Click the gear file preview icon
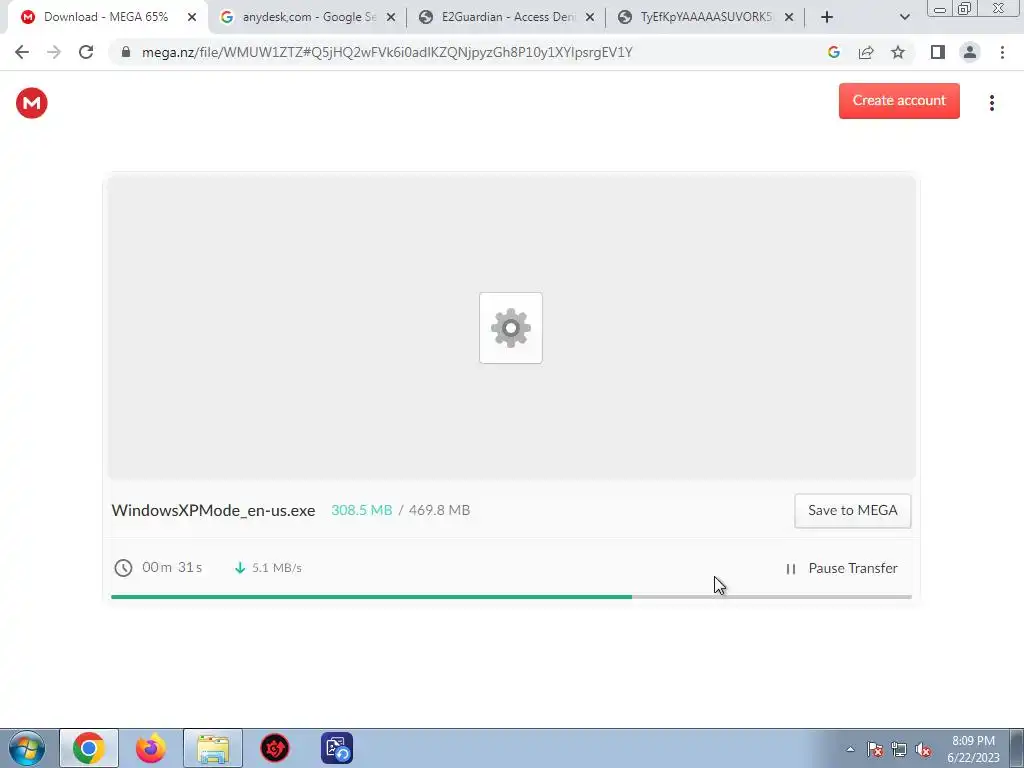The width and height of the screenshot is (1024, 768). point(511,328)
